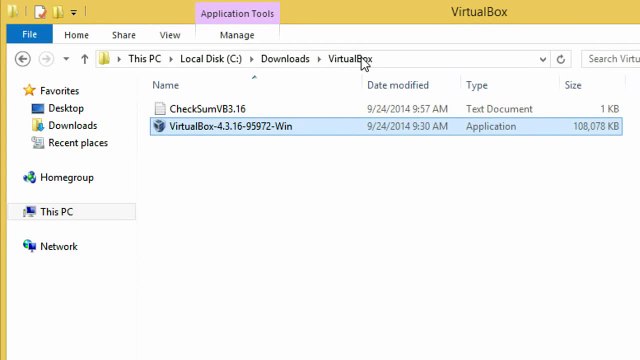
Task: Switch to the Share ribbon tab
Action: 124,35
